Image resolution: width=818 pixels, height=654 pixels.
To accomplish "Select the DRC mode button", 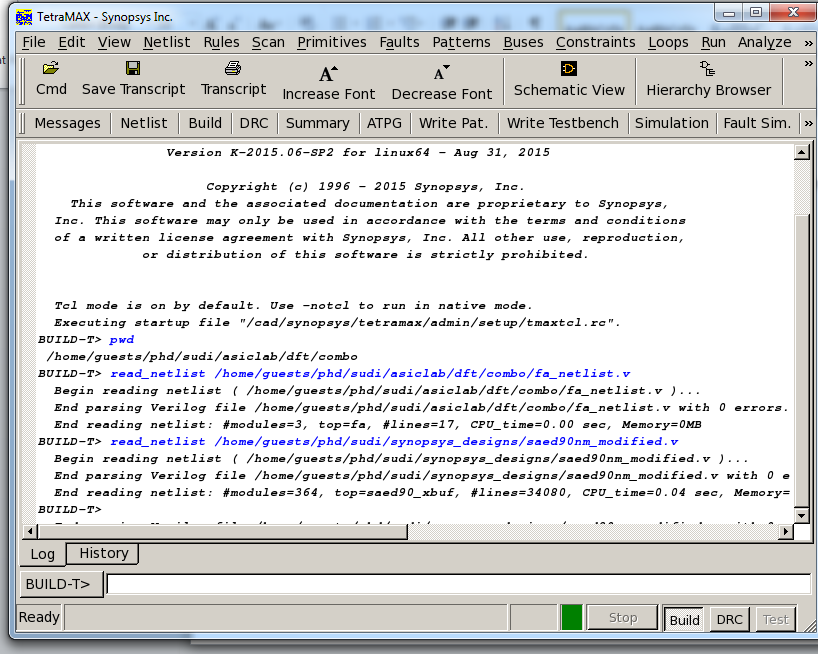I will (x=729, y=620).
